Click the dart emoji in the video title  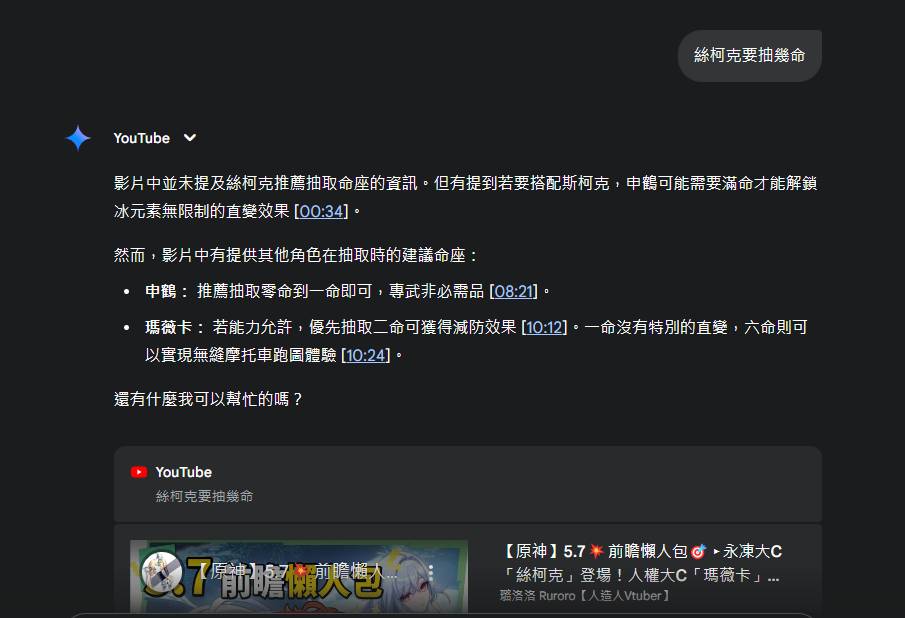click(698, 552)
